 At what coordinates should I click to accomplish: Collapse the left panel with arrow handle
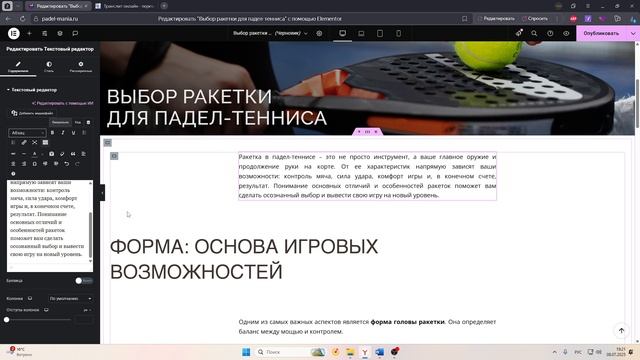102,192
